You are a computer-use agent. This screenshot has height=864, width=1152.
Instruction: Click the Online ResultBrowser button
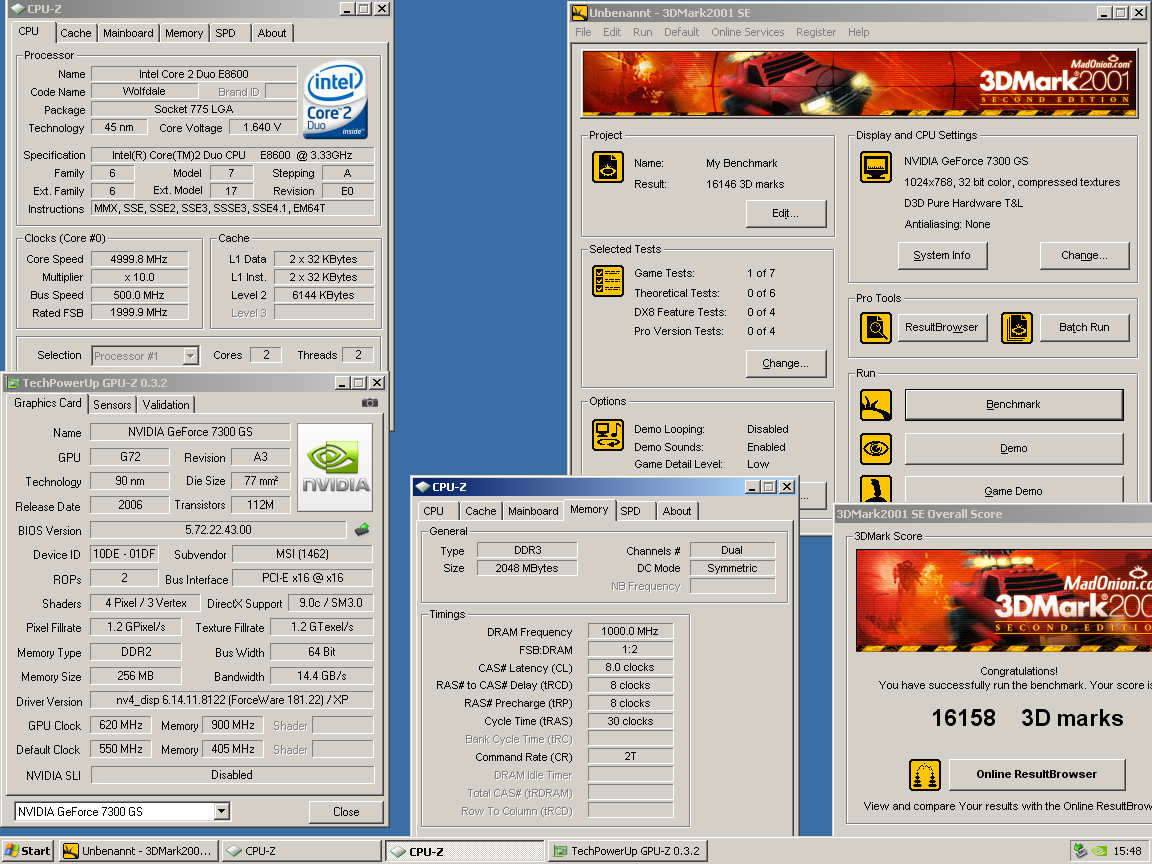coord(1037,774)
